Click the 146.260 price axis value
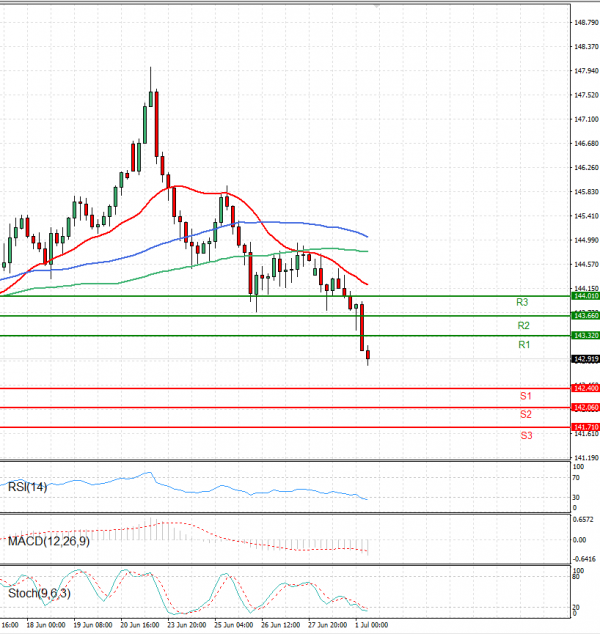Viewport: 600px width, 634px height. [x=586, y=167]
